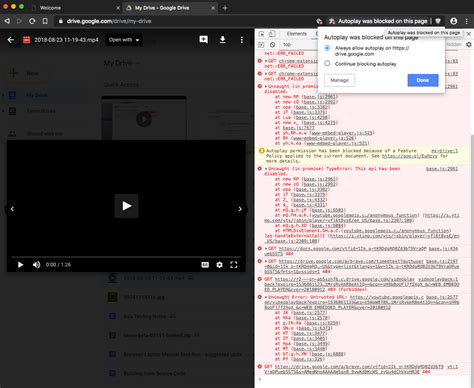Bookmark this page
Viewport: 474px width, 388px height.
click(x=45, y=21)
